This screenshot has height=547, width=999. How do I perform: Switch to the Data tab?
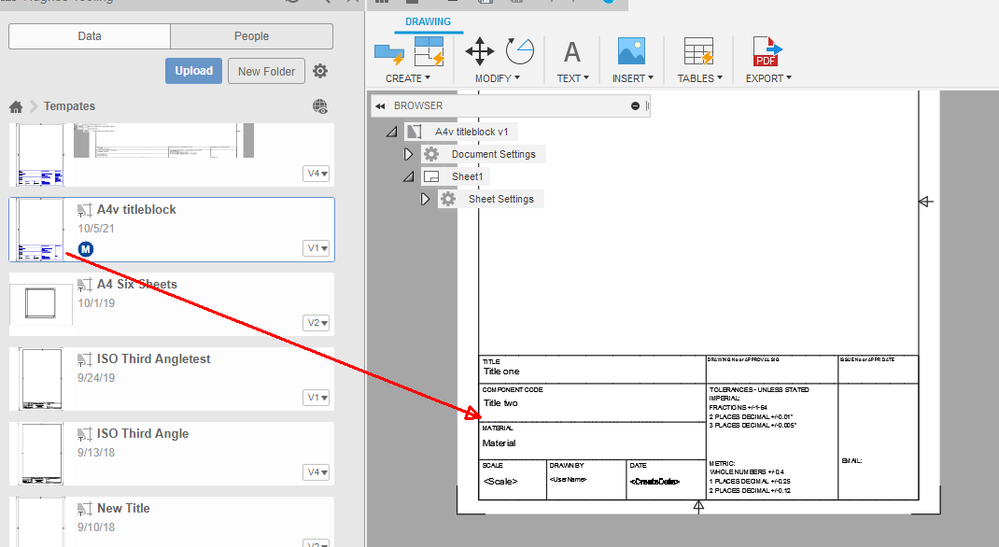coord(89,36)
